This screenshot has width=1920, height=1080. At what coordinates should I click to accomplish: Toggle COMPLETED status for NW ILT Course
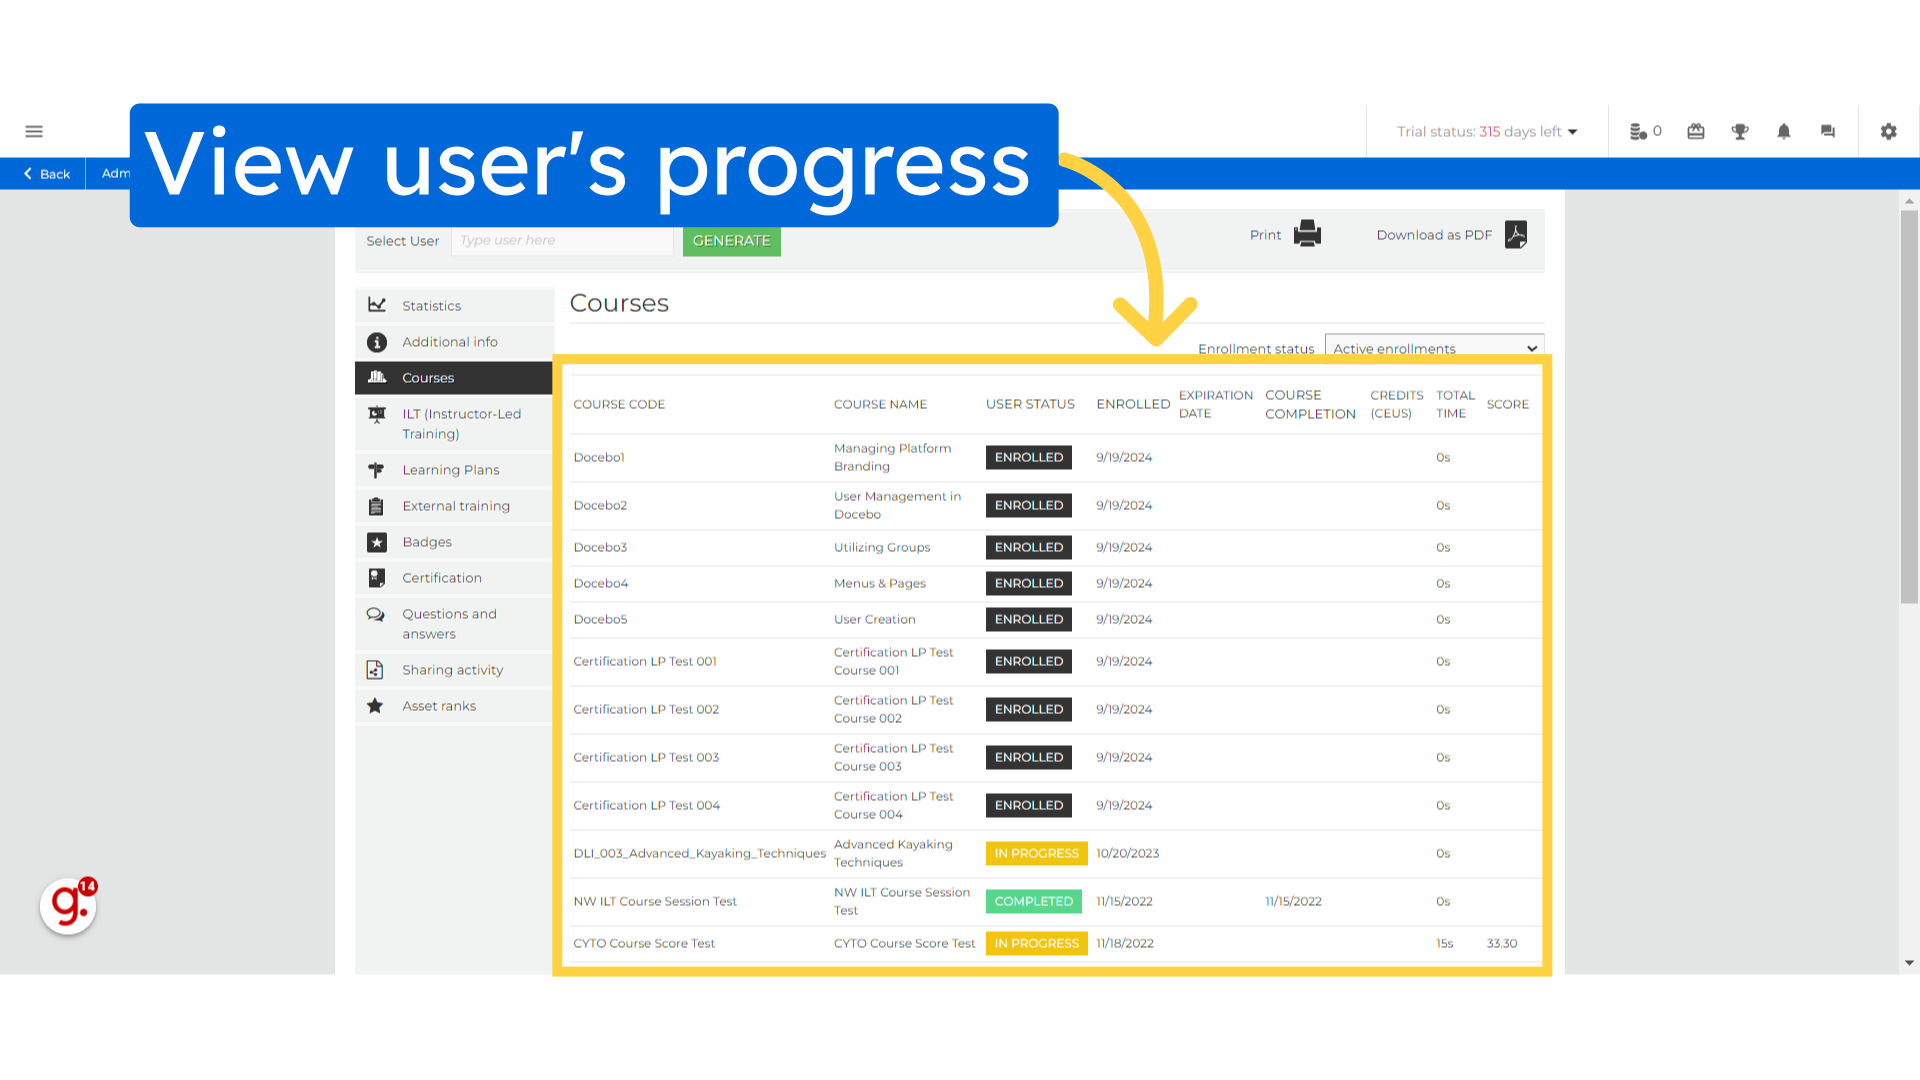coord(1034,901)
